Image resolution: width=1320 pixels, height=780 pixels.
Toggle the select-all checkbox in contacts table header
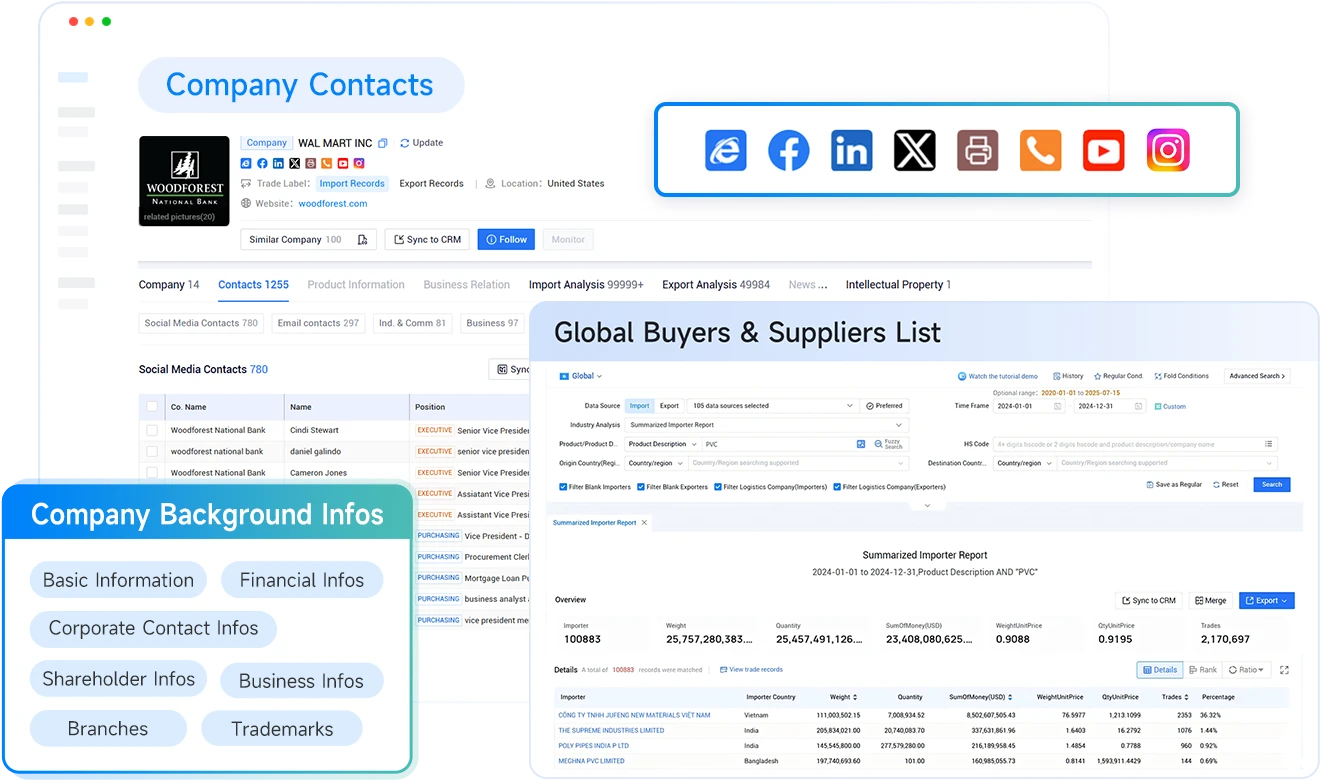point(152,407)
